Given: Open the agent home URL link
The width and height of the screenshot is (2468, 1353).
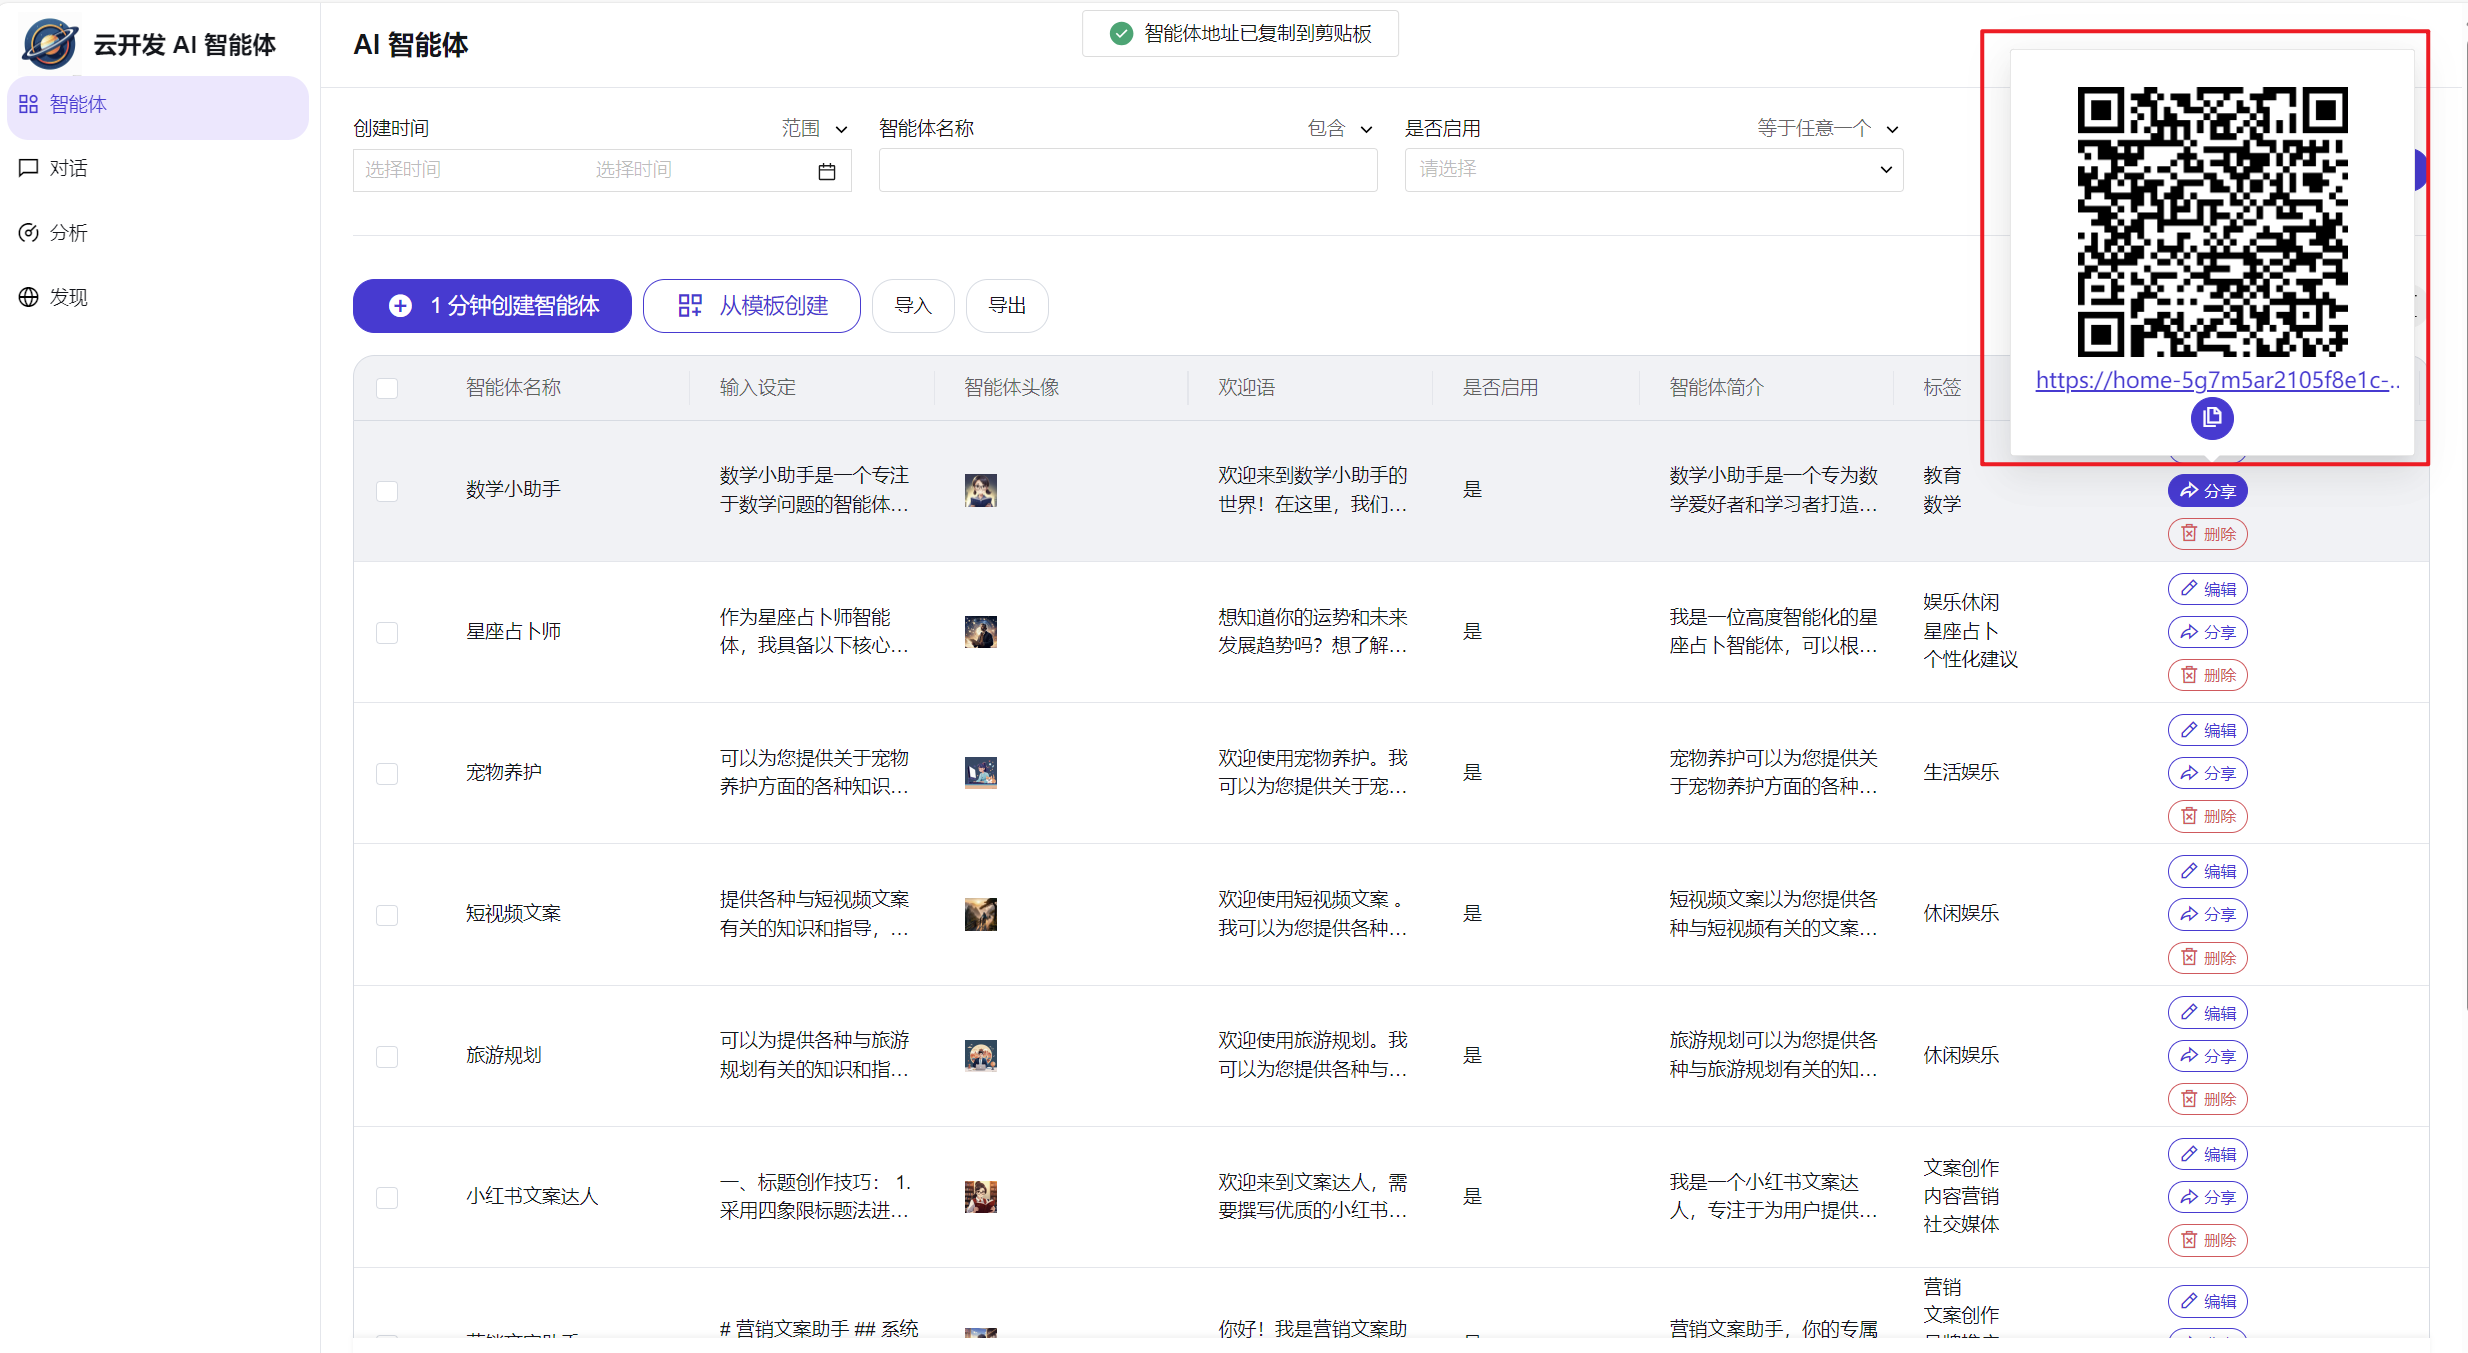Looking at the screenshot, I should pyautogui.click(x=2216, y=380).
